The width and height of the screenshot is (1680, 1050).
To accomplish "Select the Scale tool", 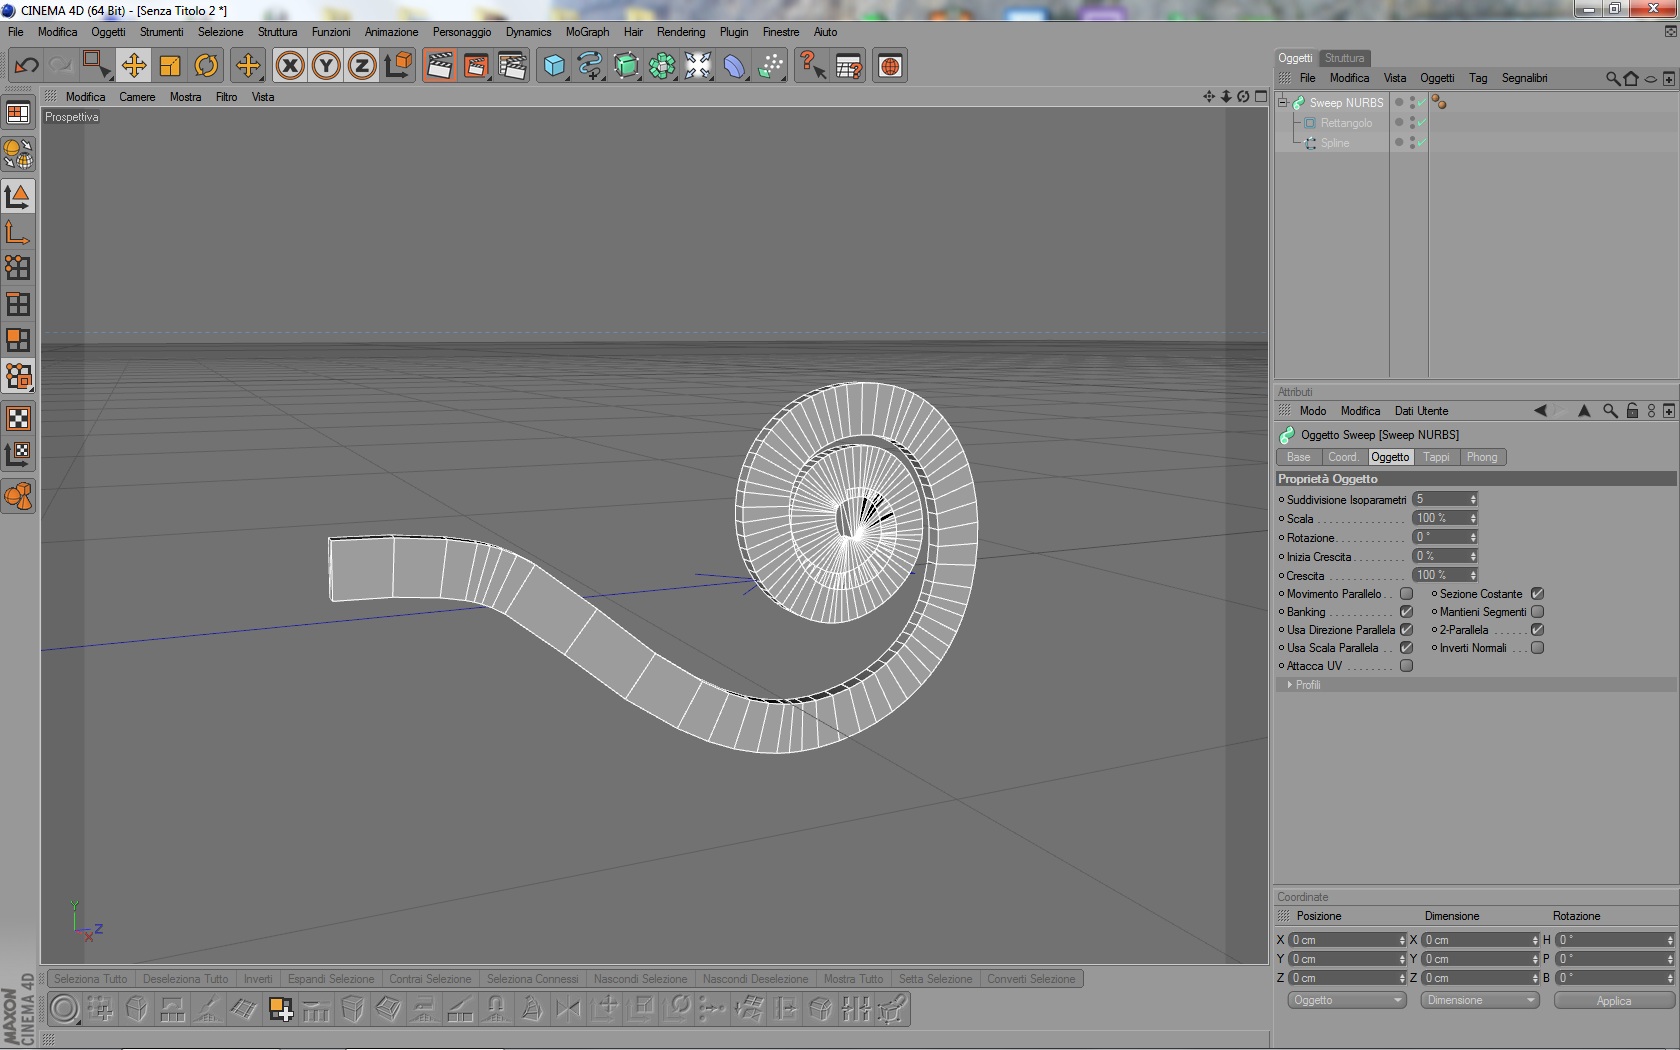I will [x=170, y=66].
